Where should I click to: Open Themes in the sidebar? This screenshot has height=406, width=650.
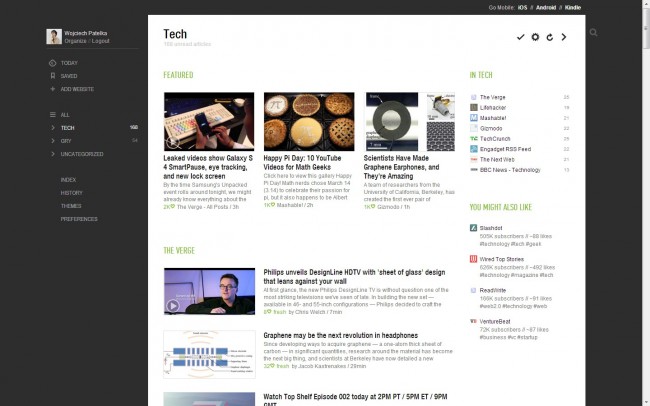pyautogui.click(x=71, y=206)
